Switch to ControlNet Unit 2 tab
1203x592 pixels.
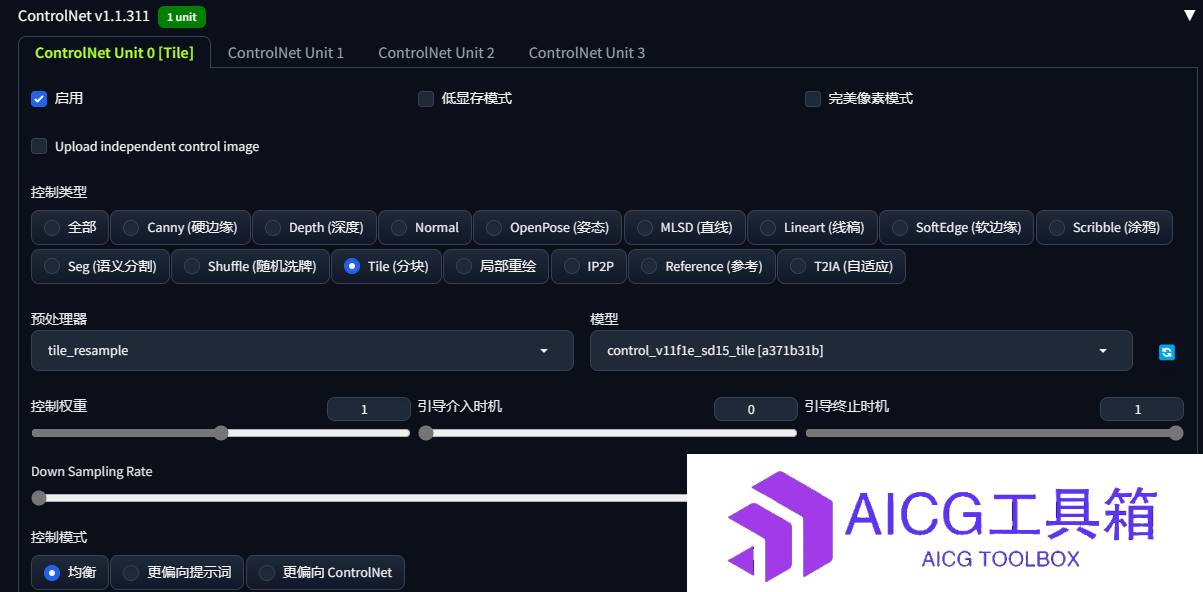point(436,52)
